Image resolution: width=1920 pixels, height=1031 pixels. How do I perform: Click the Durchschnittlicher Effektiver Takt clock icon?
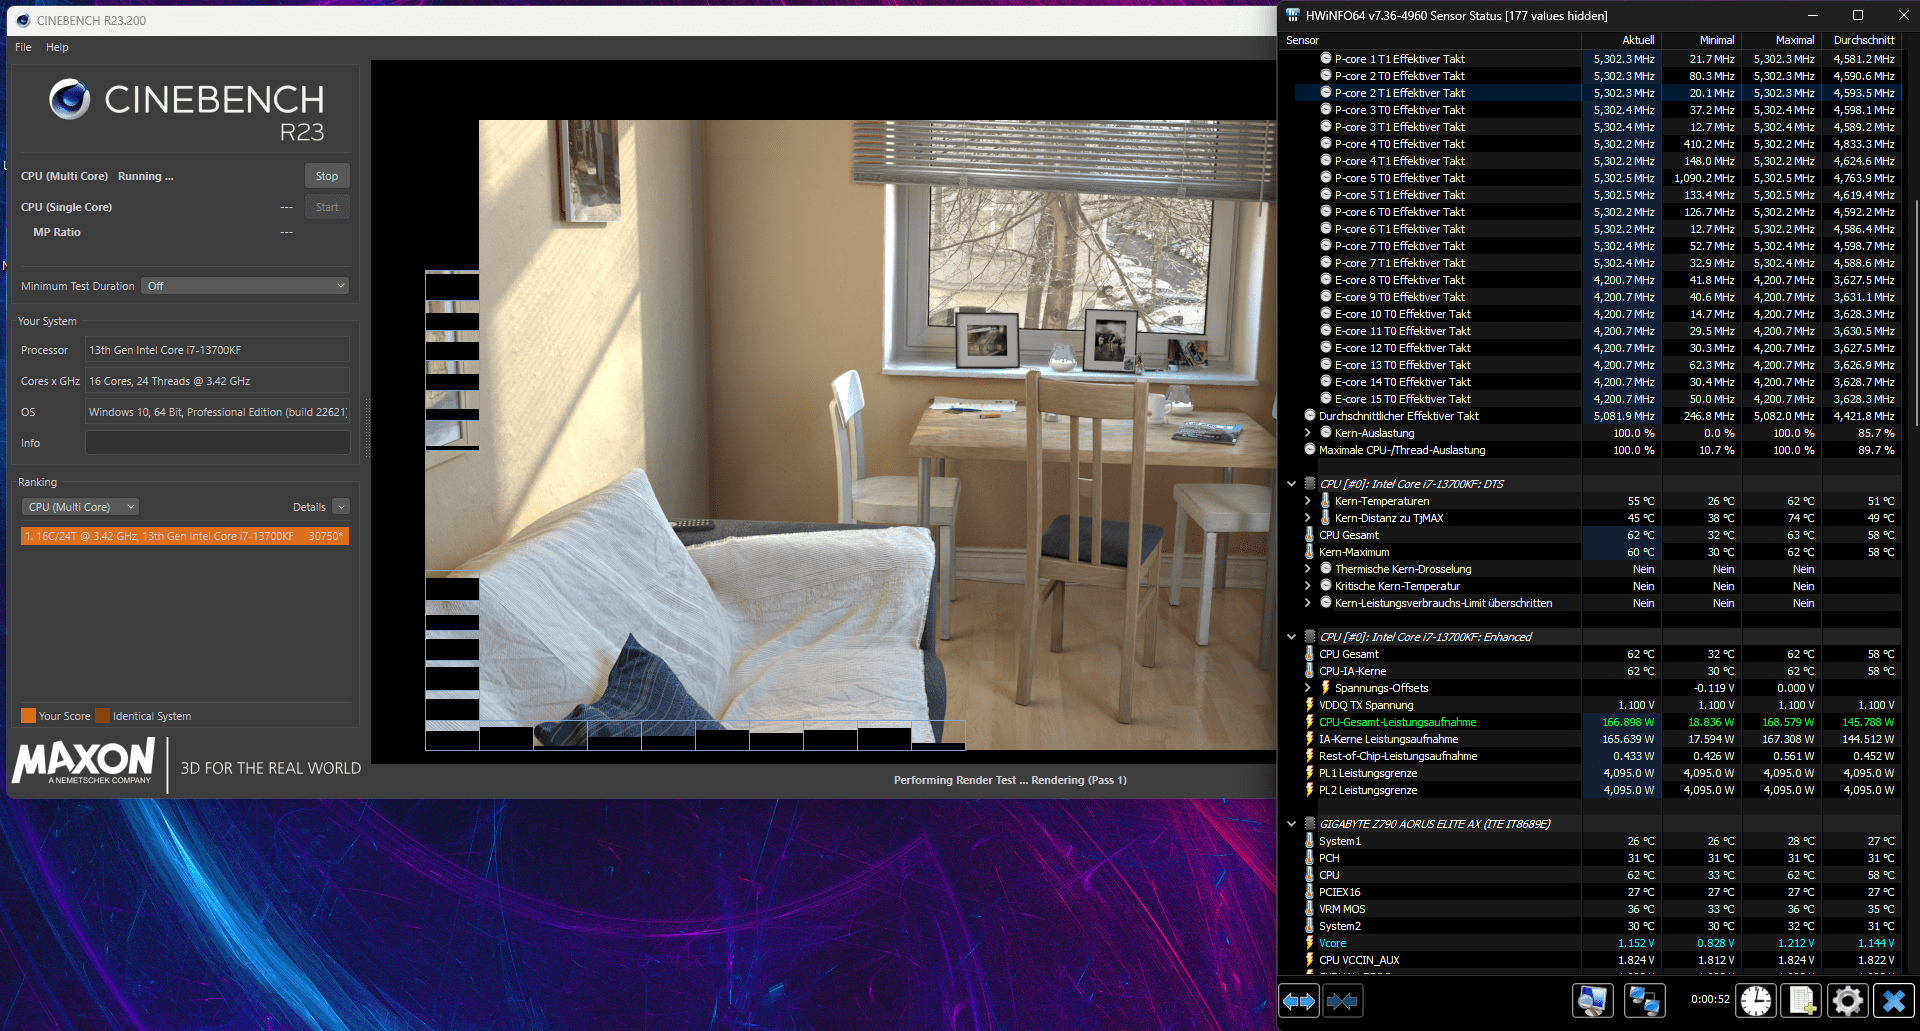point(1310,416)
